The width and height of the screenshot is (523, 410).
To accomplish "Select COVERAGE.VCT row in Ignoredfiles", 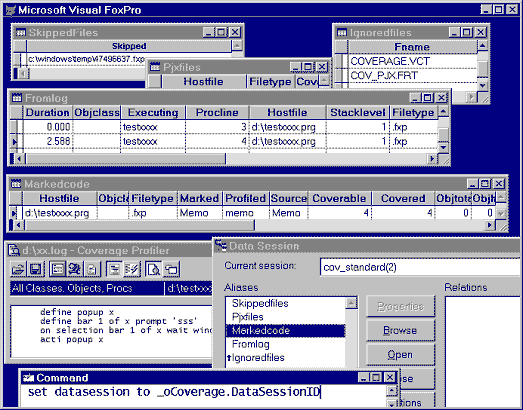I will click(x=413, y=61).
